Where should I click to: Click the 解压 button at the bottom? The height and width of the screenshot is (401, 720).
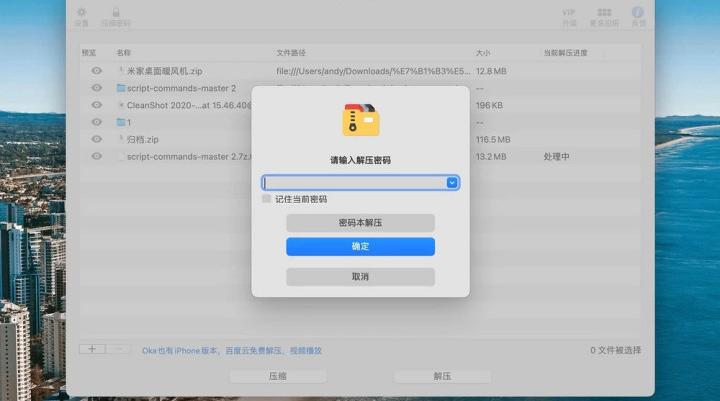click(442, 376)
